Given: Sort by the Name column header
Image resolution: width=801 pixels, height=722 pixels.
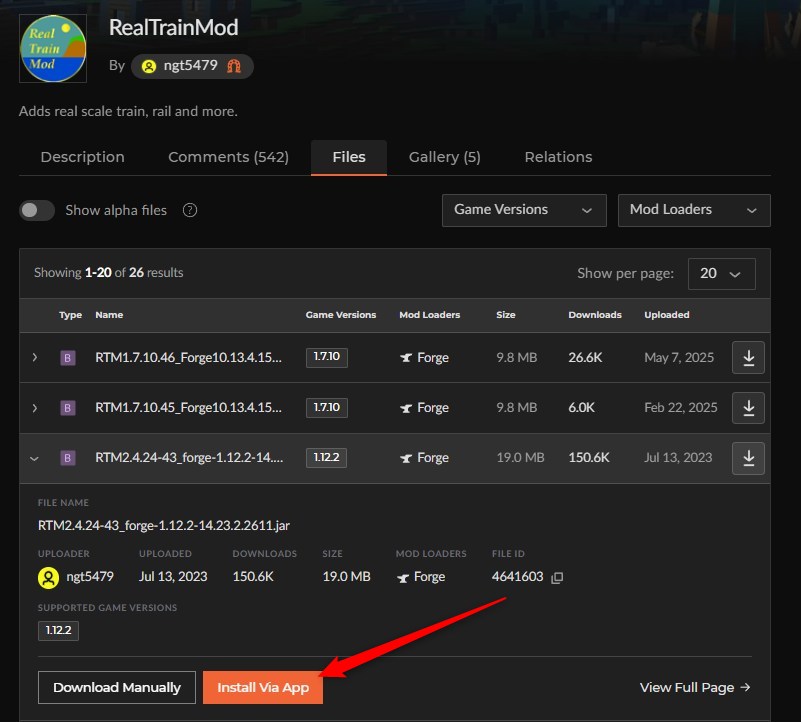Looking at the screenshot, I should coord(109,315).
